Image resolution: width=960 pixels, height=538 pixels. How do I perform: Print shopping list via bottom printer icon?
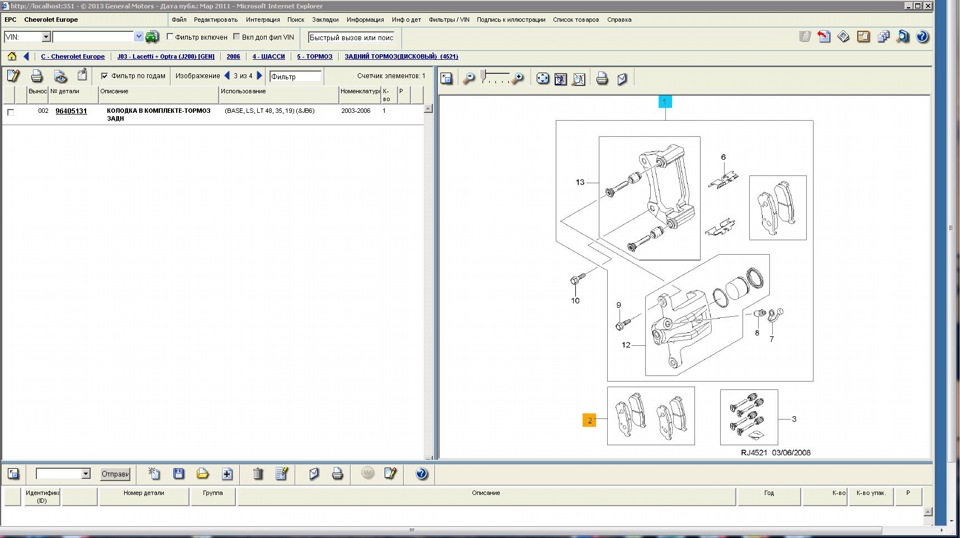tap(337, 474)
